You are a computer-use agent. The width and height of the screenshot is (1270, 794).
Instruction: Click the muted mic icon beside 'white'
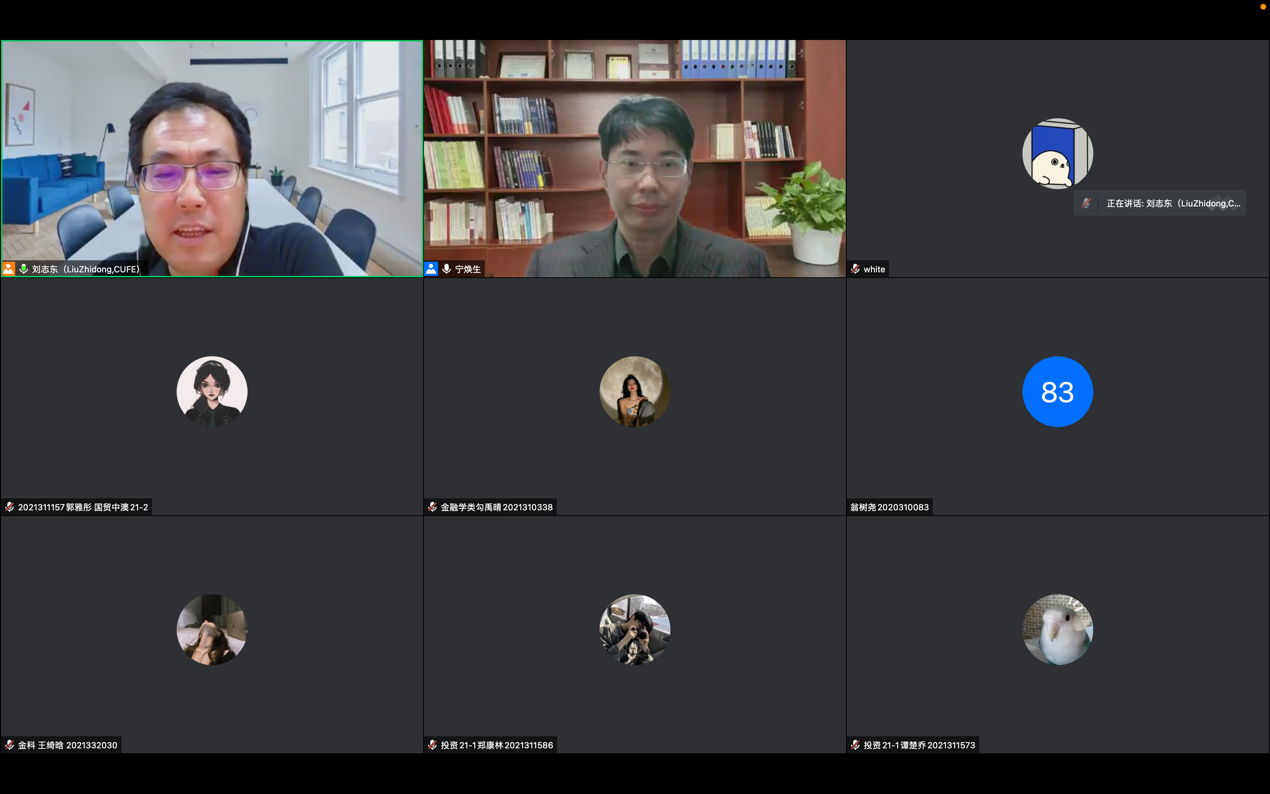click(855, 269)
